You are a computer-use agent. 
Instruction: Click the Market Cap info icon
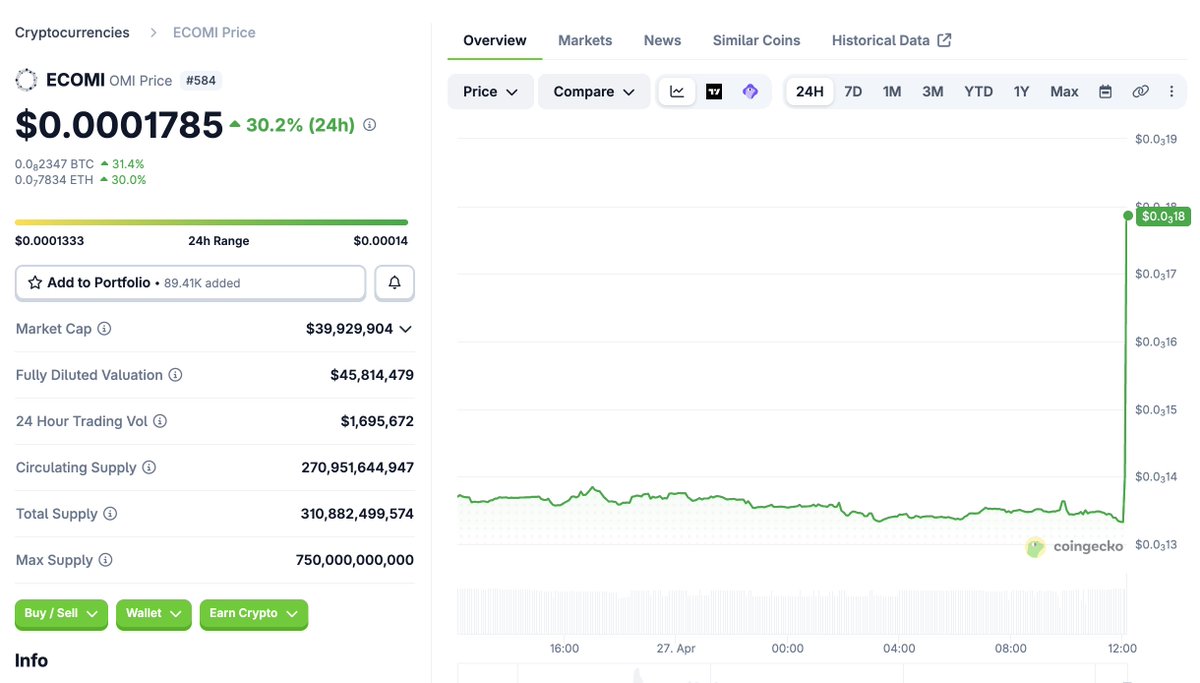(104, 328)
